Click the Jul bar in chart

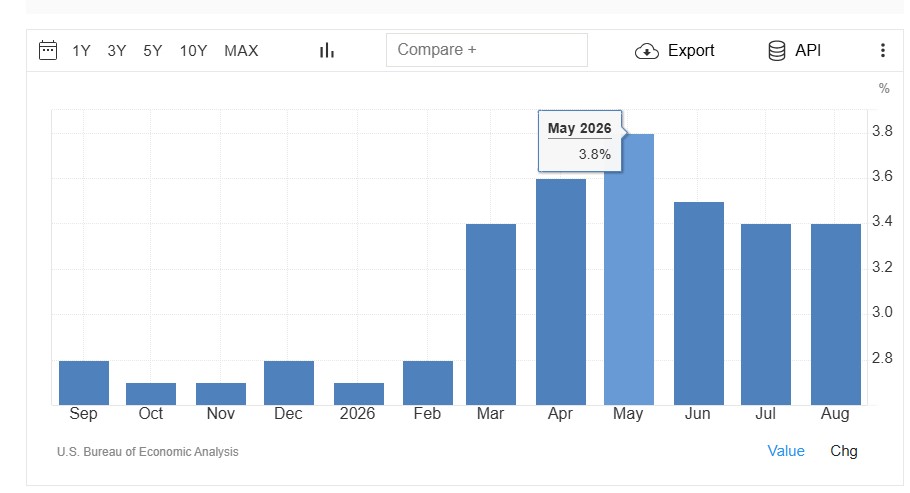point(766,314)
